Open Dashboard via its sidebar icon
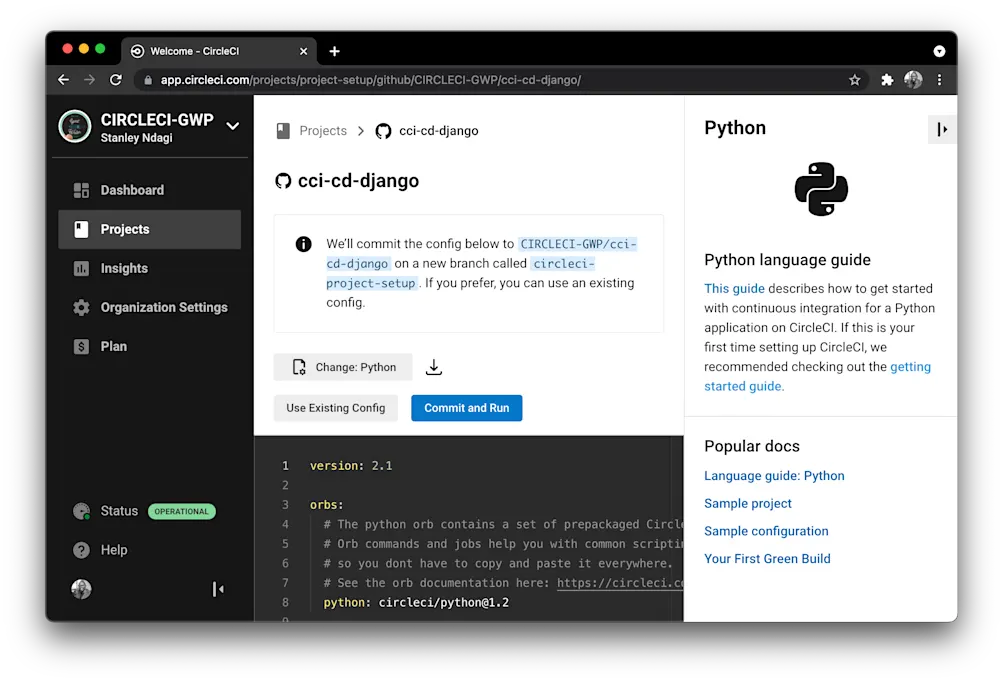Image resolution: width=1003 pixels, height=682 pixels. pyautogui.click(x=82, y=190)
